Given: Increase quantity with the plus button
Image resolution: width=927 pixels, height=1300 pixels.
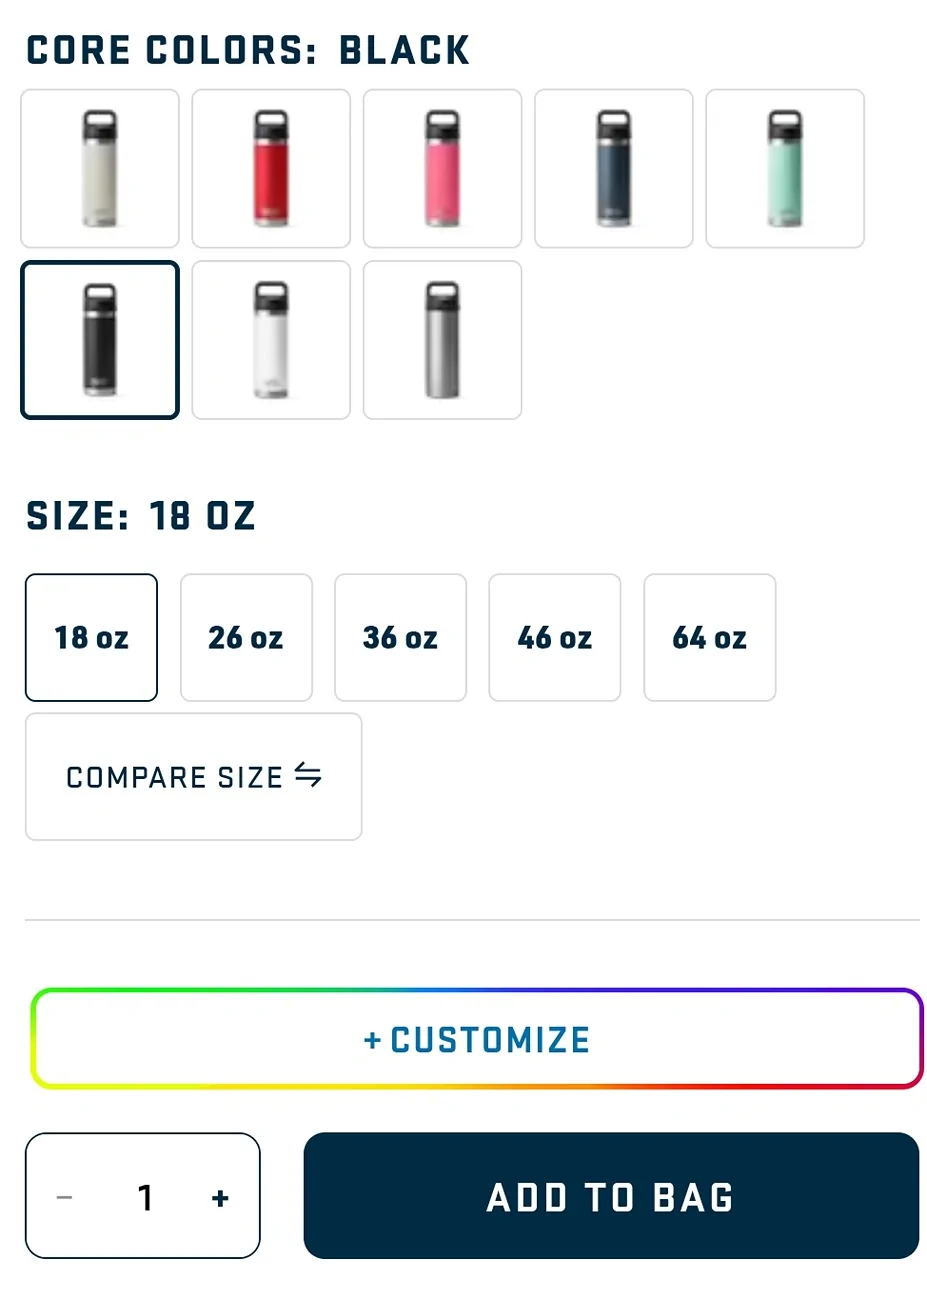Looking at the screenshot, I should coord(221,1197).
